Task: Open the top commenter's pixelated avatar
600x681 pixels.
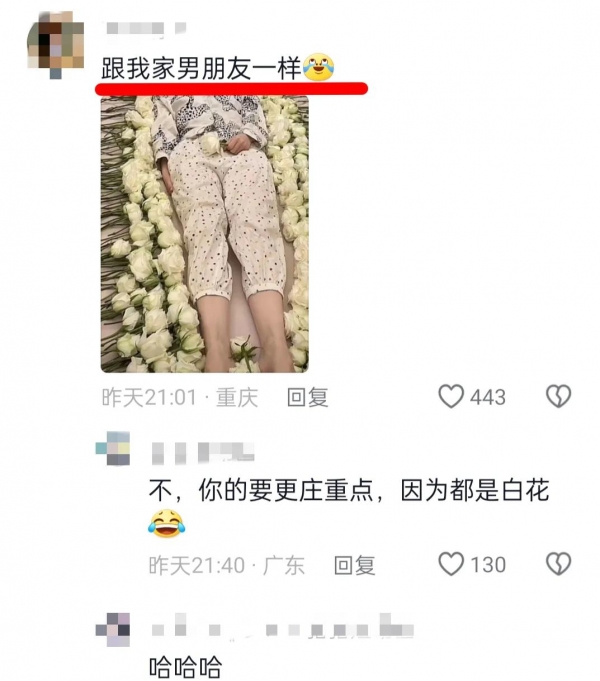Action: pos(55,45)
